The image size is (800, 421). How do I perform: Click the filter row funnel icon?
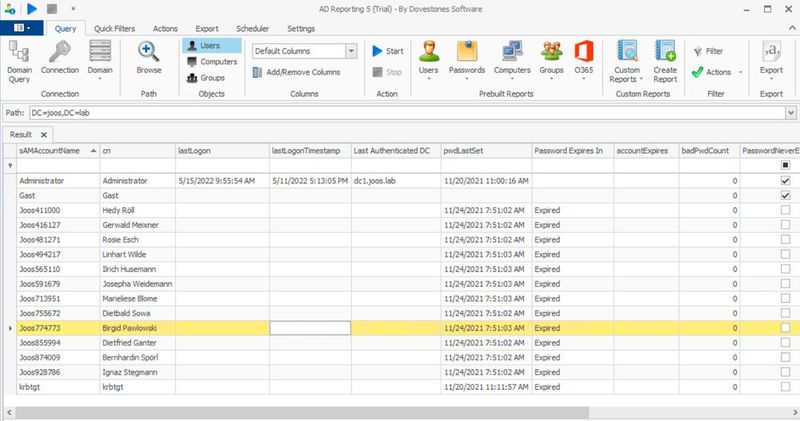click(x=10, y=165)
